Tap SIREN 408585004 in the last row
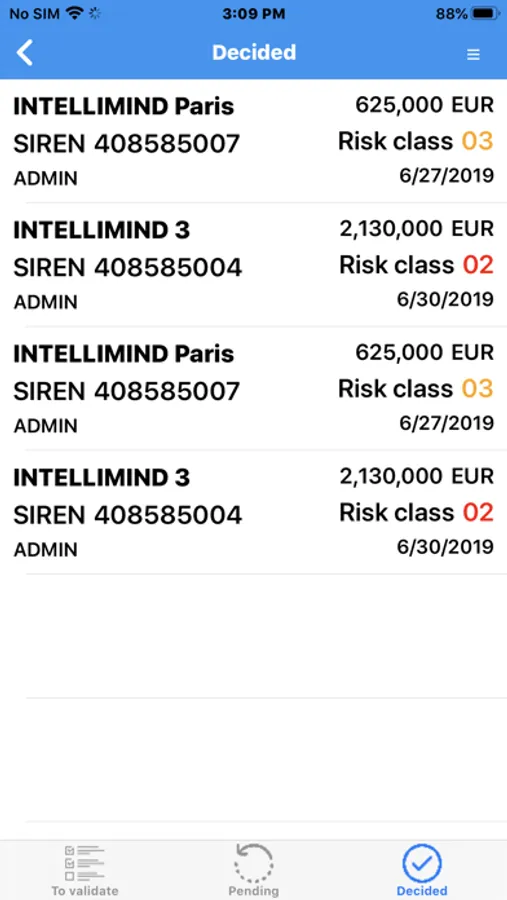507x900 pixels. click(x=127, y=515)
